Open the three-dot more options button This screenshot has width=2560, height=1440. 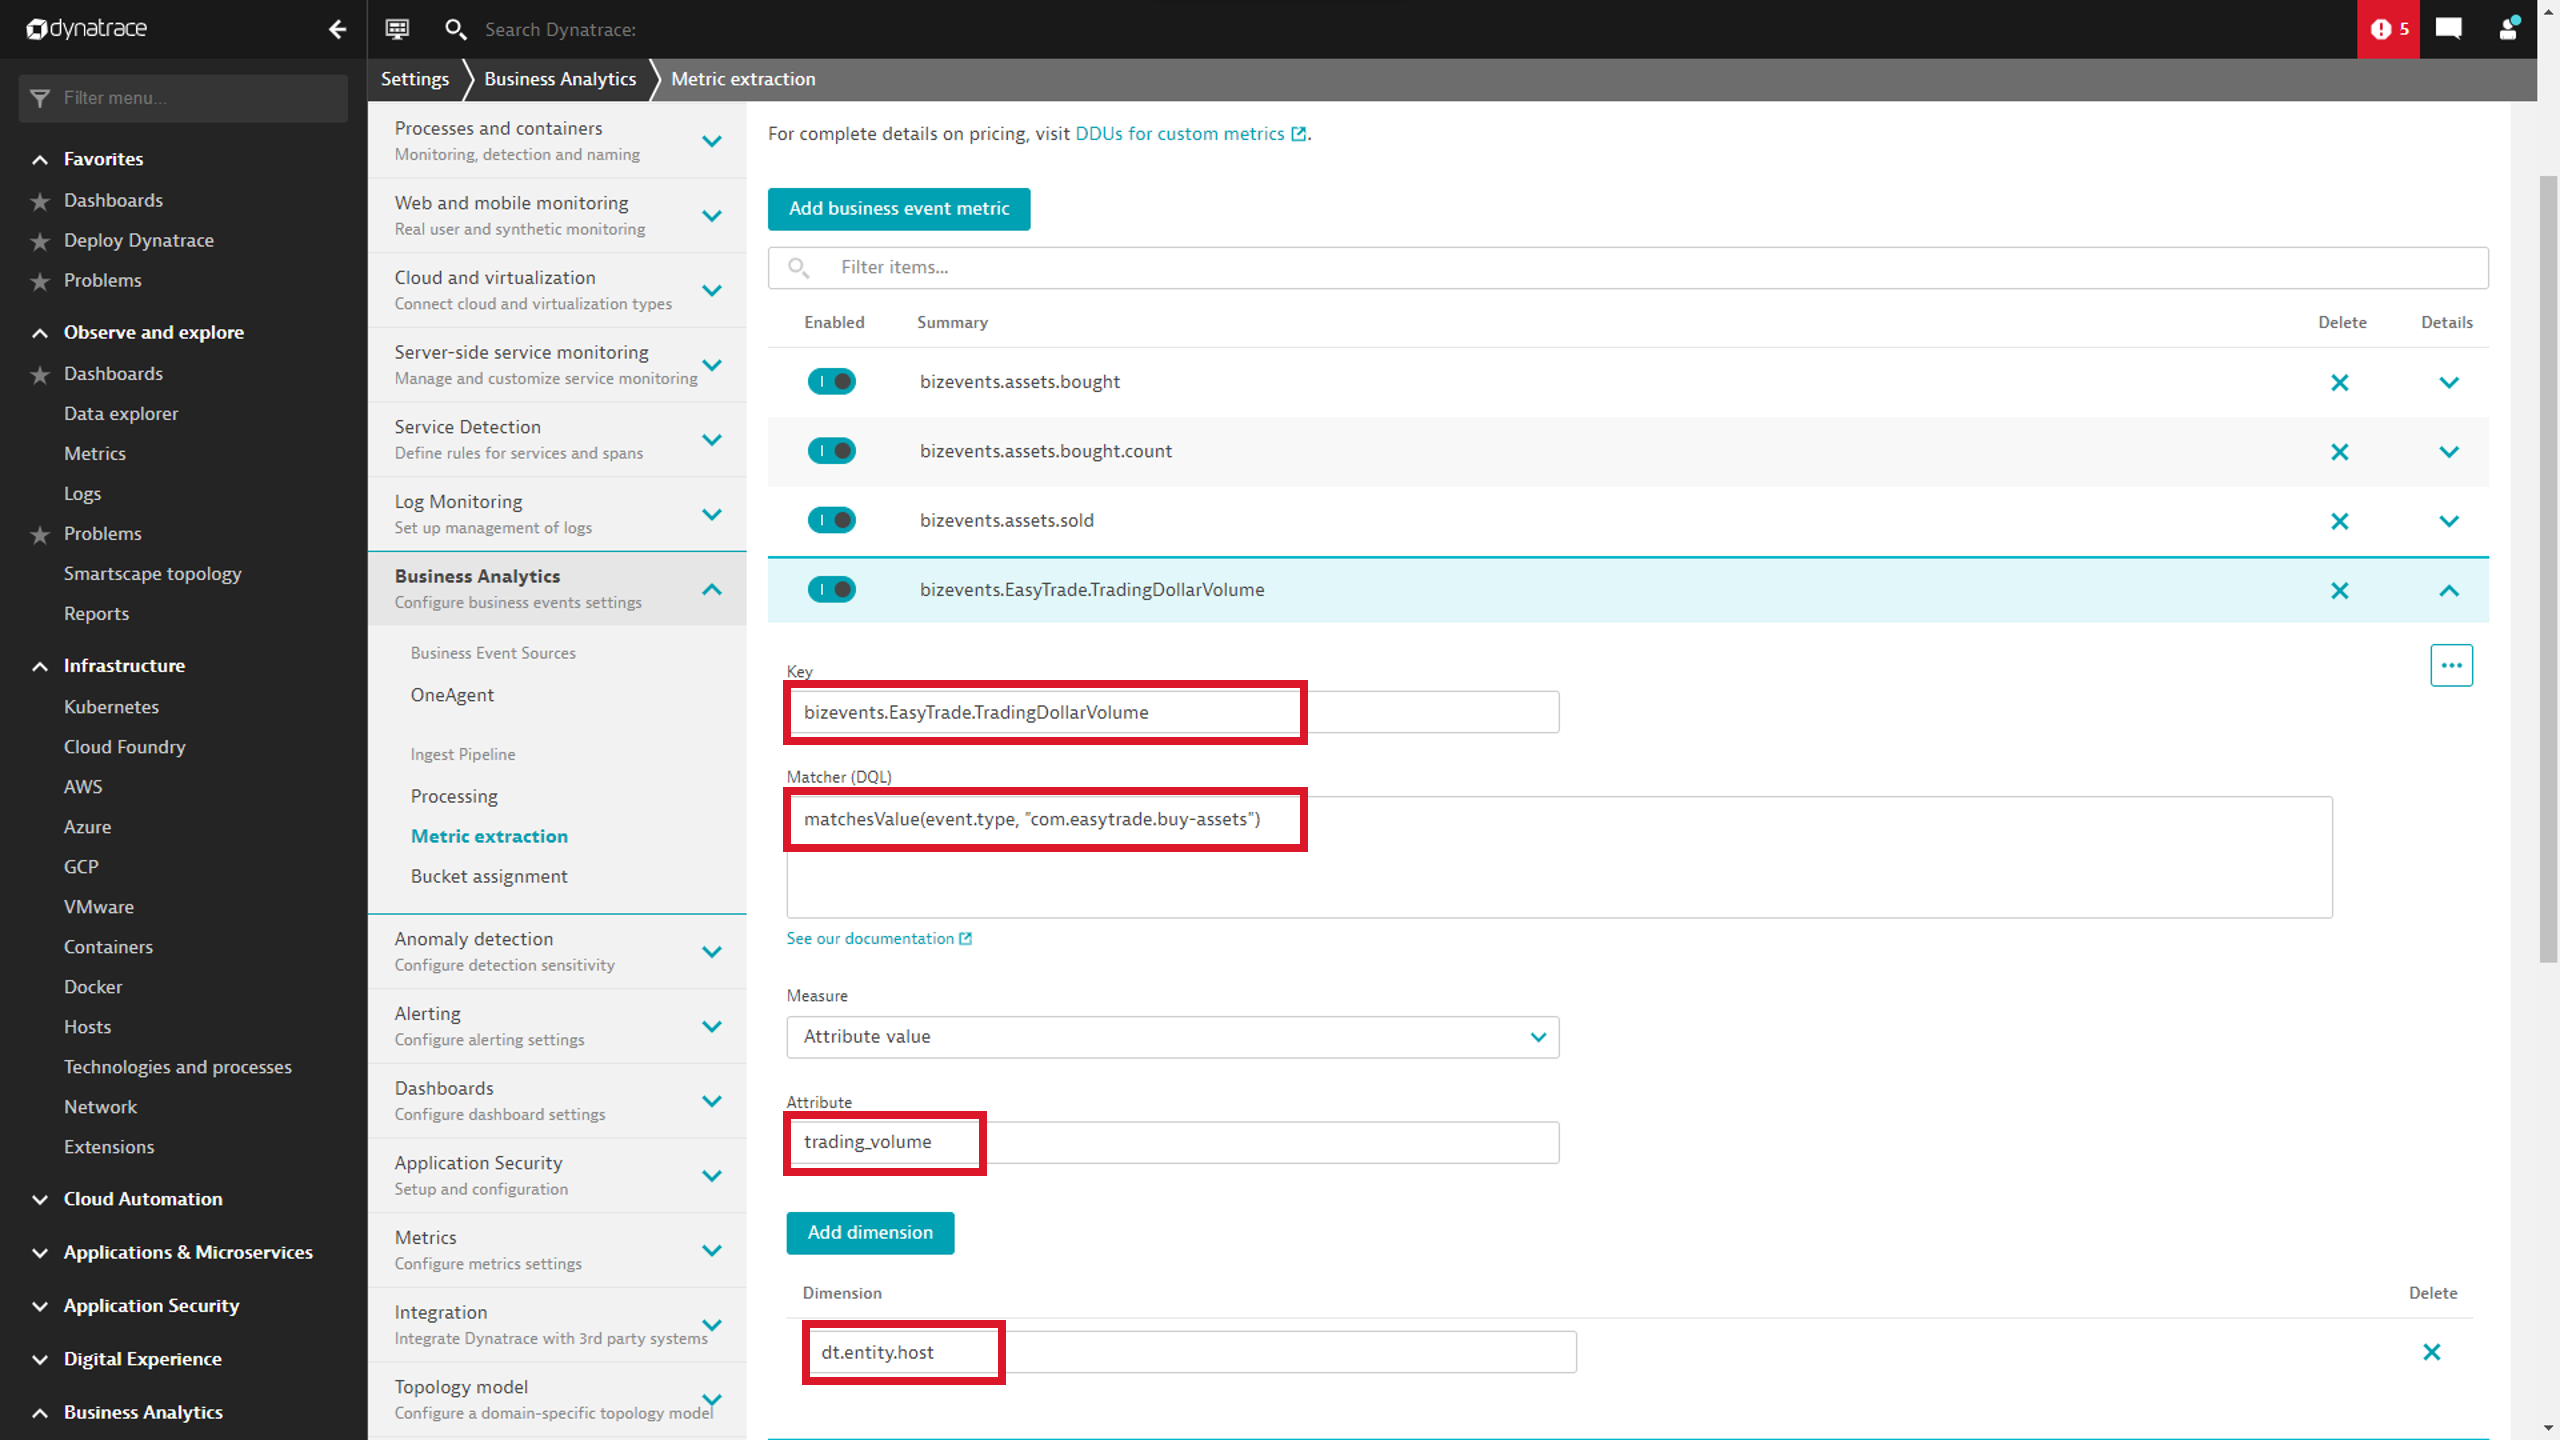click(2452, 665)
